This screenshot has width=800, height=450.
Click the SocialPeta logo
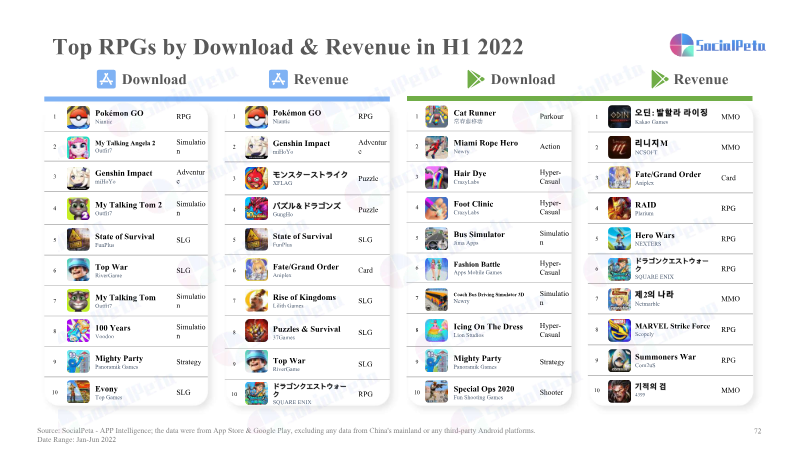717,45
